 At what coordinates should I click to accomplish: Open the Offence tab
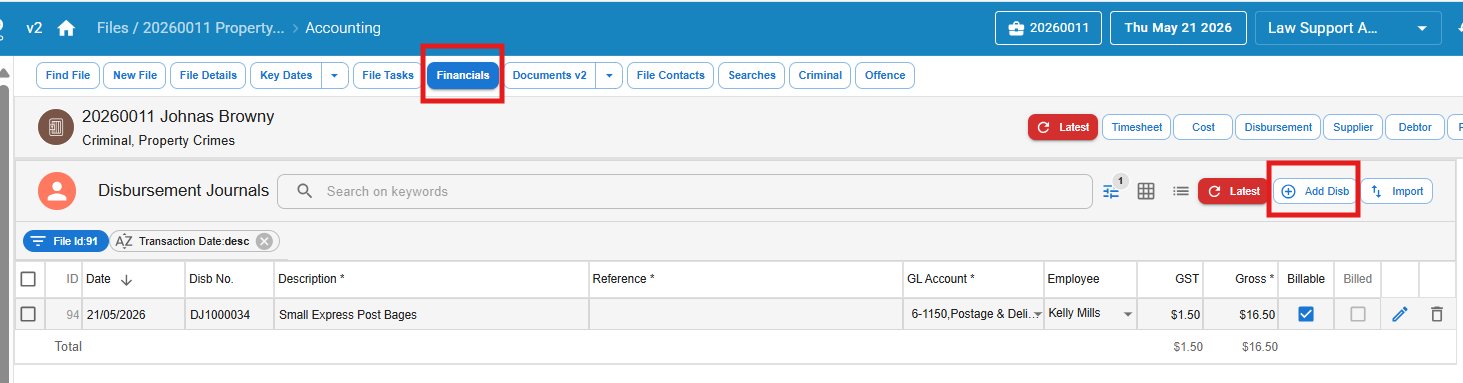pyautogui.click(x=885, y=75)
